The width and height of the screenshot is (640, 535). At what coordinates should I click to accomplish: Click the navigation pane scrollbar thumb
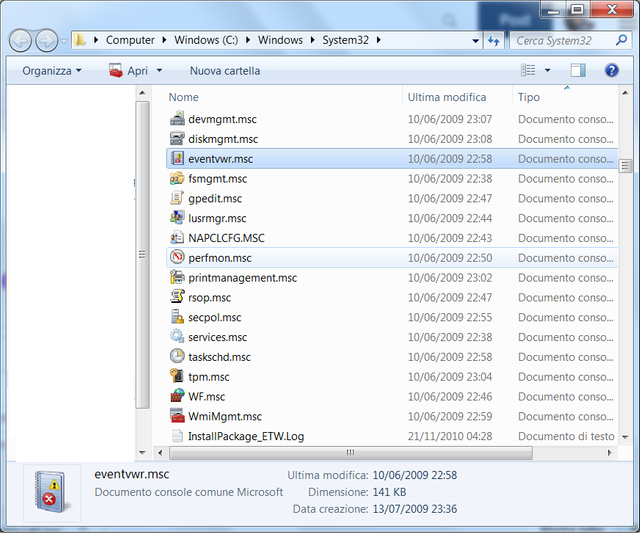[x=142, y=254]
